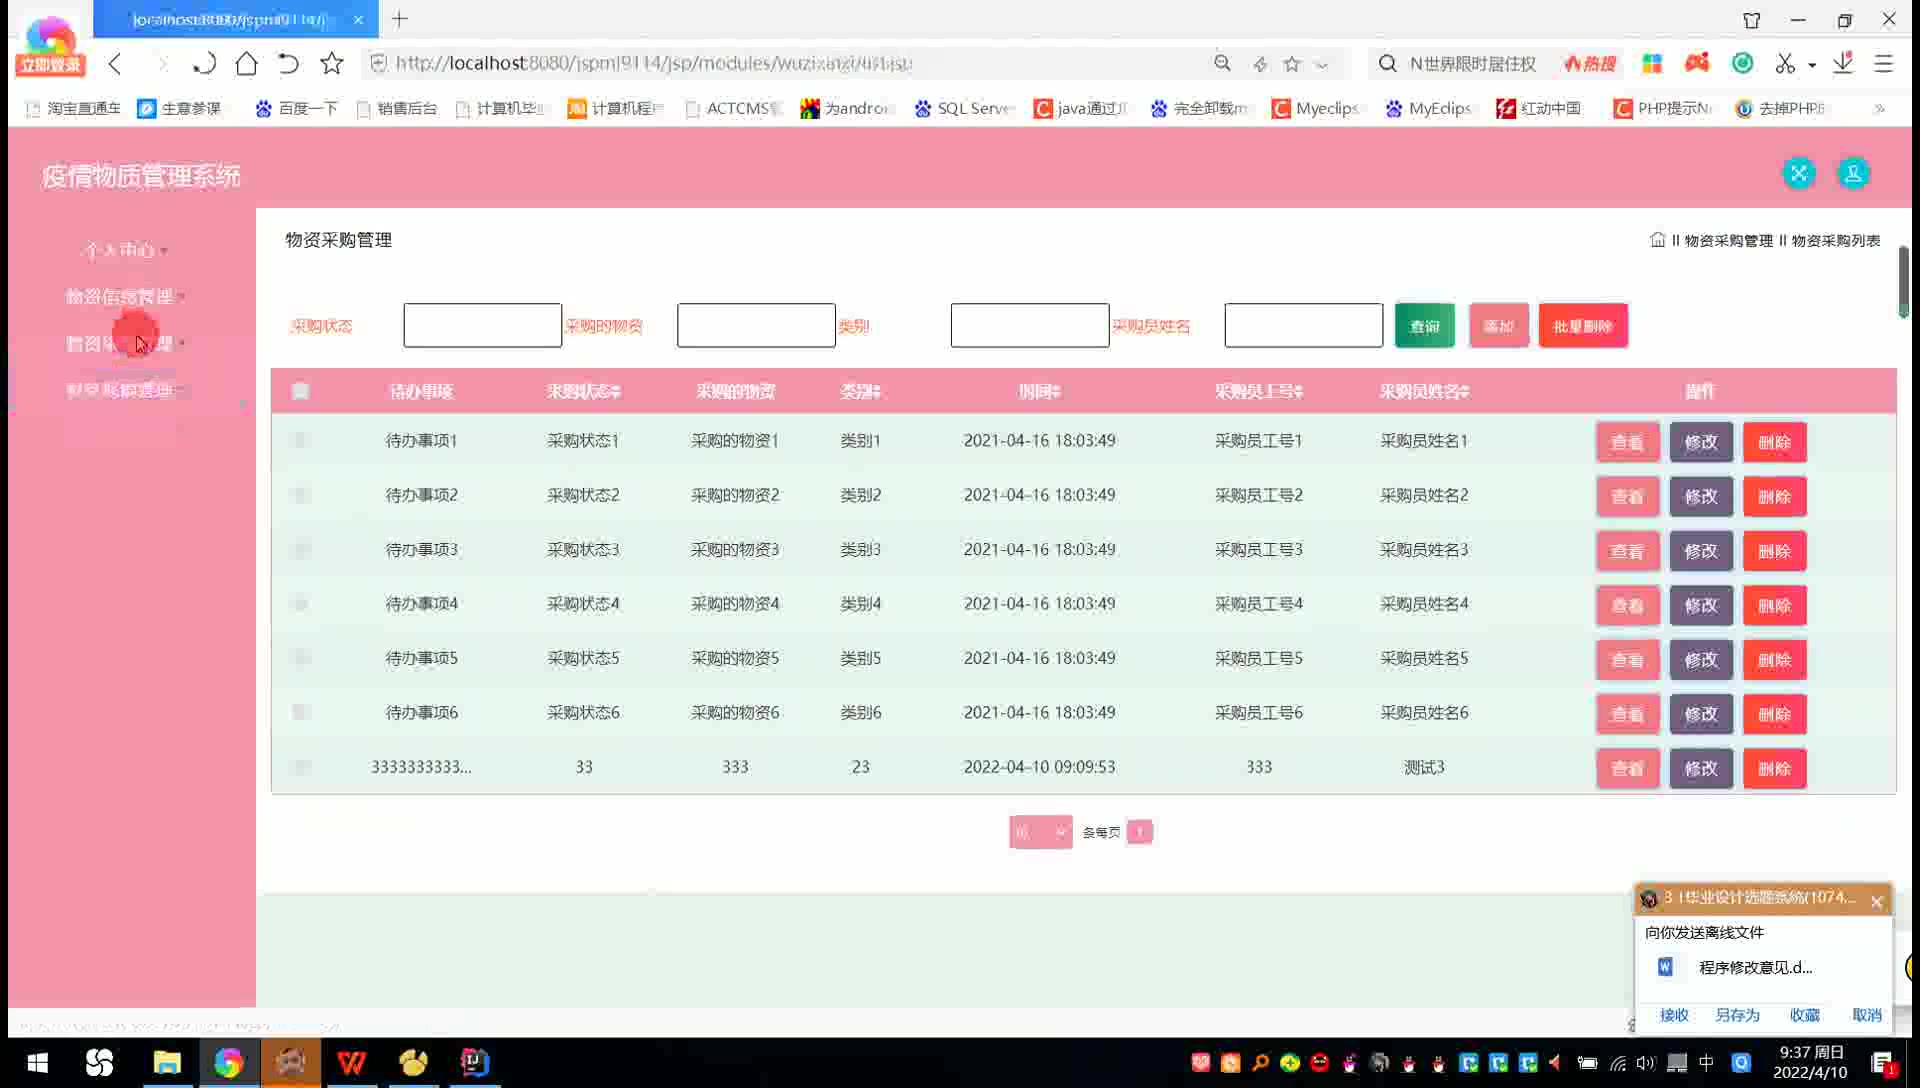
Task: Click 批量删除 batch delete button
Action: 1582,326
